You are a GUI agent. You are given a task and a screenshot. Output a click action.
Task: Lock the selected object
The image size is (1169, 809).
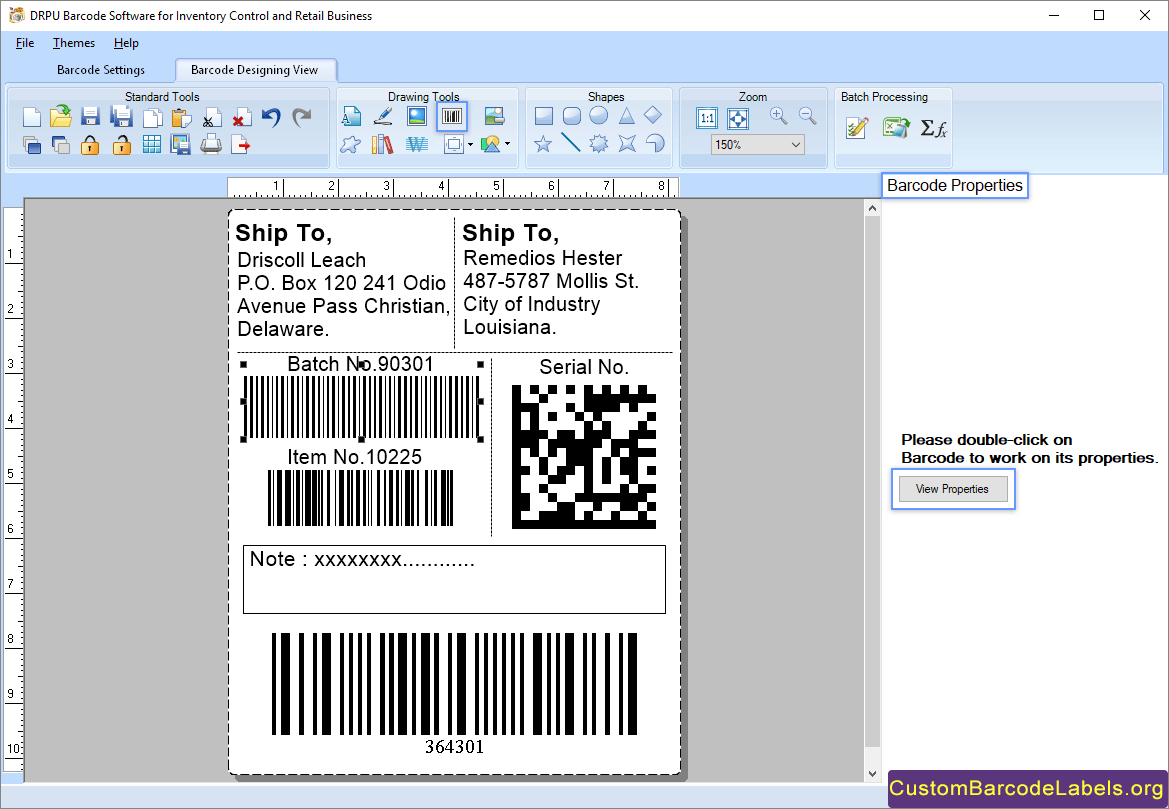coord(90,144)
